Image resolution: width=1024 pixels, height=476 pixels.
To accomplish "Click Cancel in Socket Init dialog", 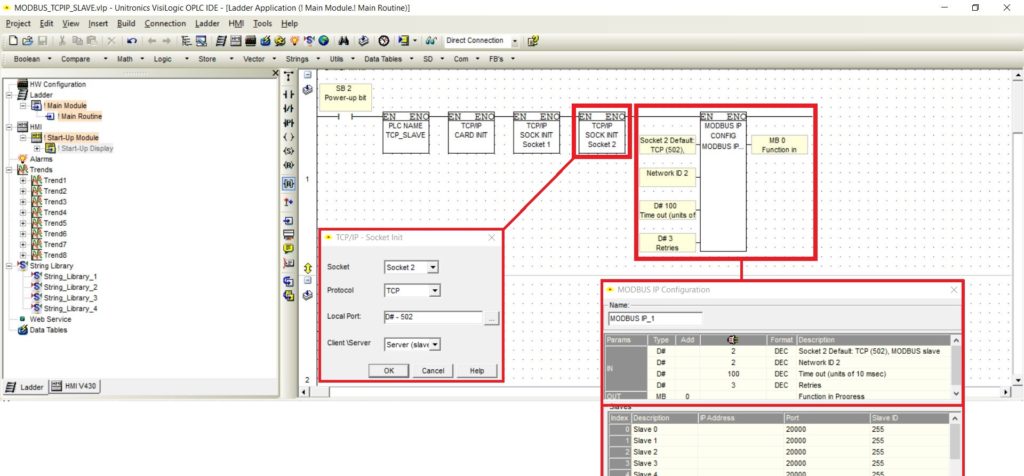I will click(432, 370).
